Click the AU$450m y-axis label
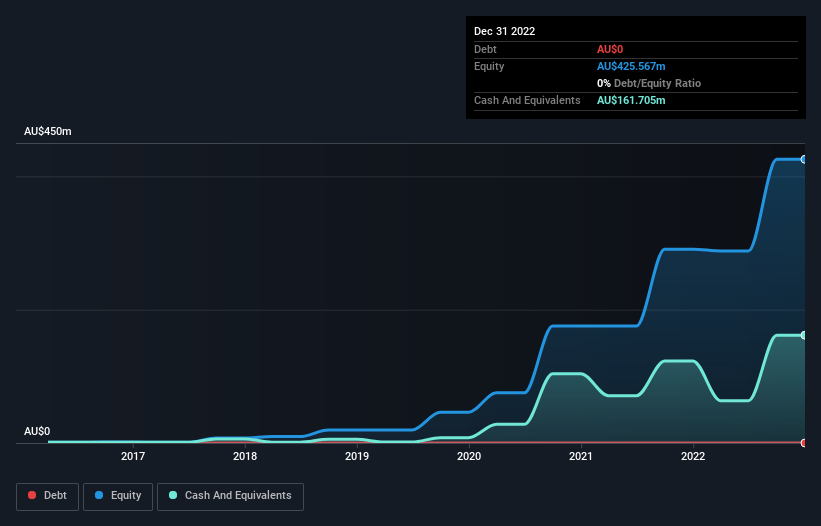821x526 pixels. click(48, 131)
